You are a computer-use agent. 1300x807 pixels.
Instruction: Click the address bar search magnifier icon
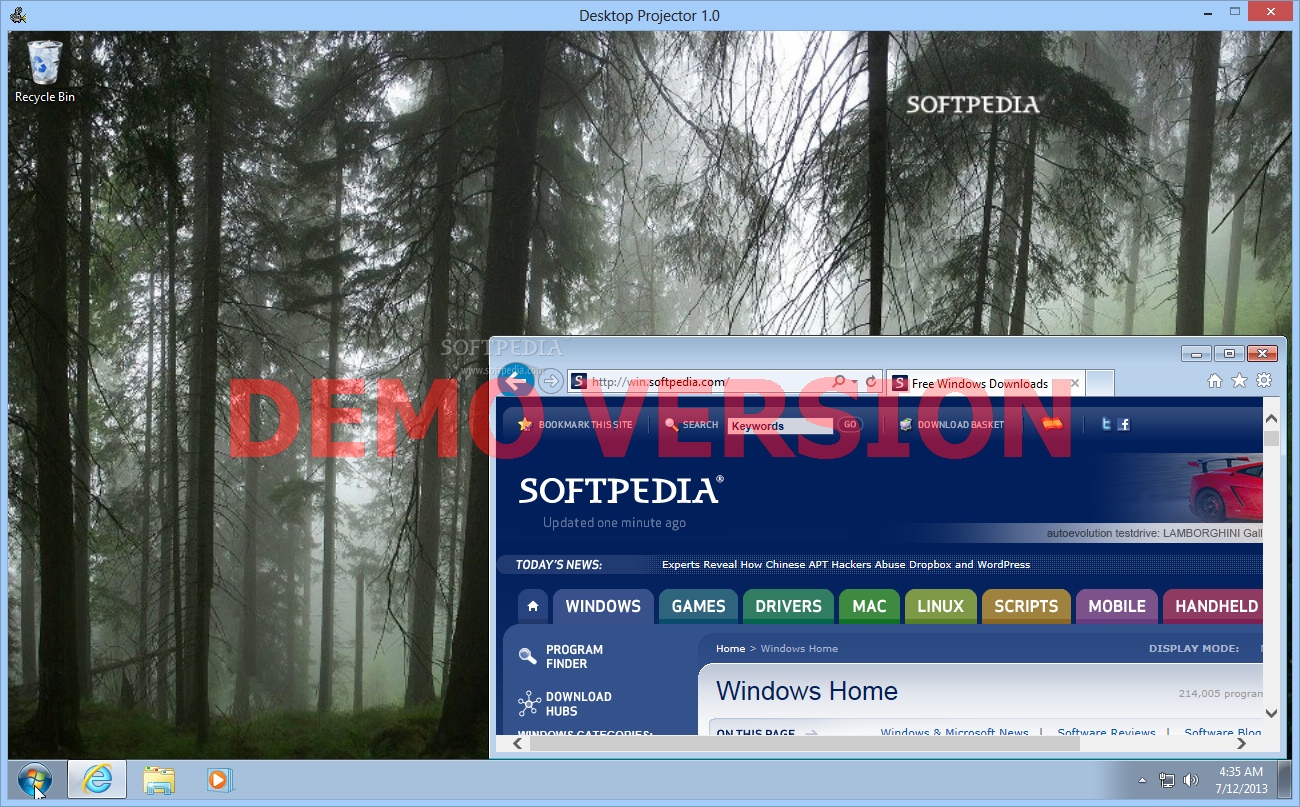click(x=839, y=382)
